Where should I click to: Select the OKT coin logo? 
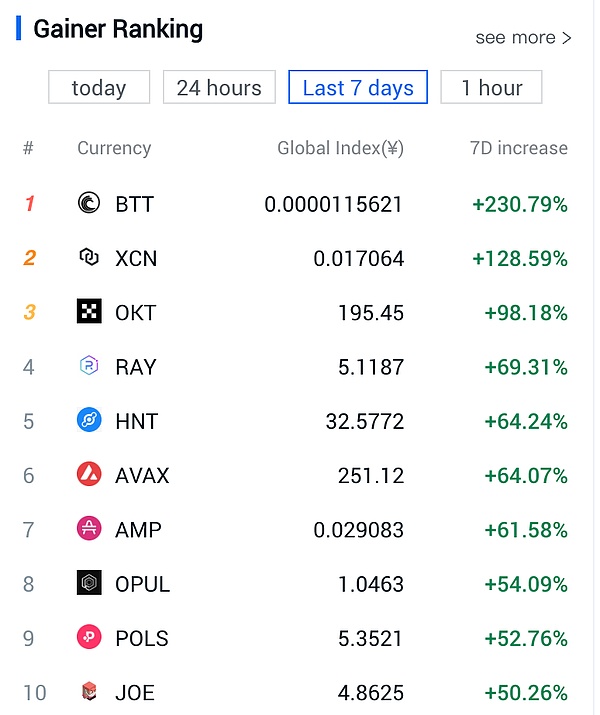point(89,312)
